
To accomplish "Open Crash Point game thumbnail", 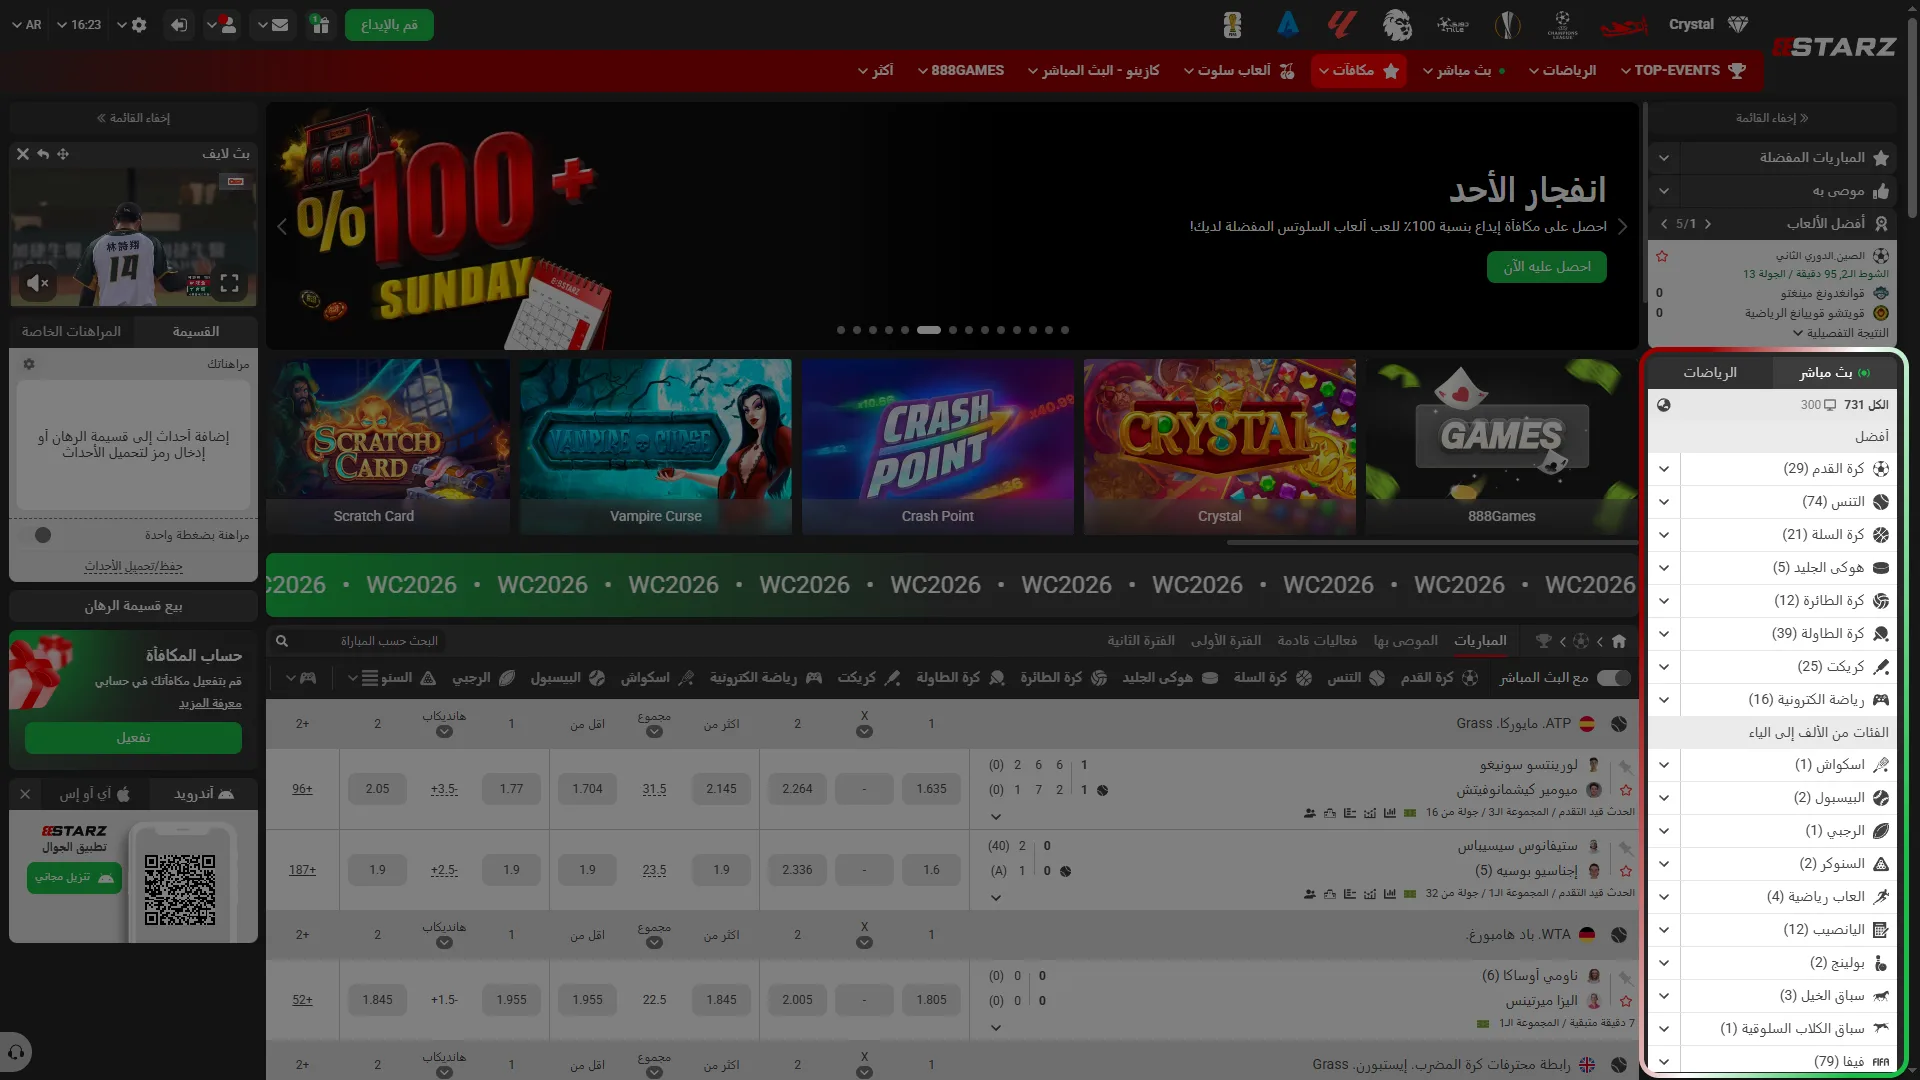I will 938,447.
